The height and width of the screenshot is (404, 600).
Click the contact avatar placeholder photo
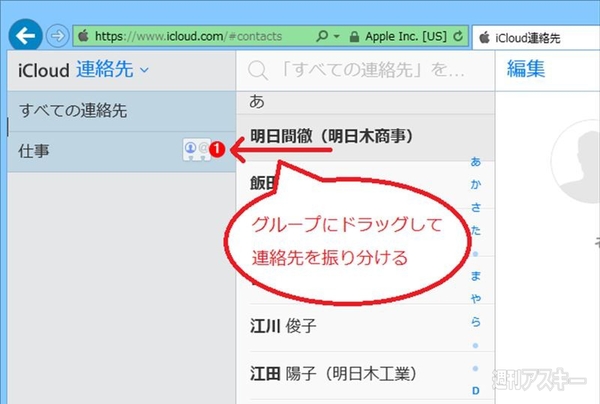coord(576,161)
